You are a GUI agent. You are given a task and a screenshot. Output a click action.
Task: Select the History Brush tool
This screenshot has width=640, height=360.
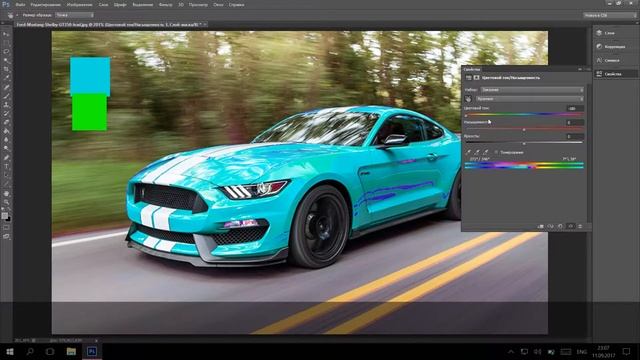coord(6,113)
